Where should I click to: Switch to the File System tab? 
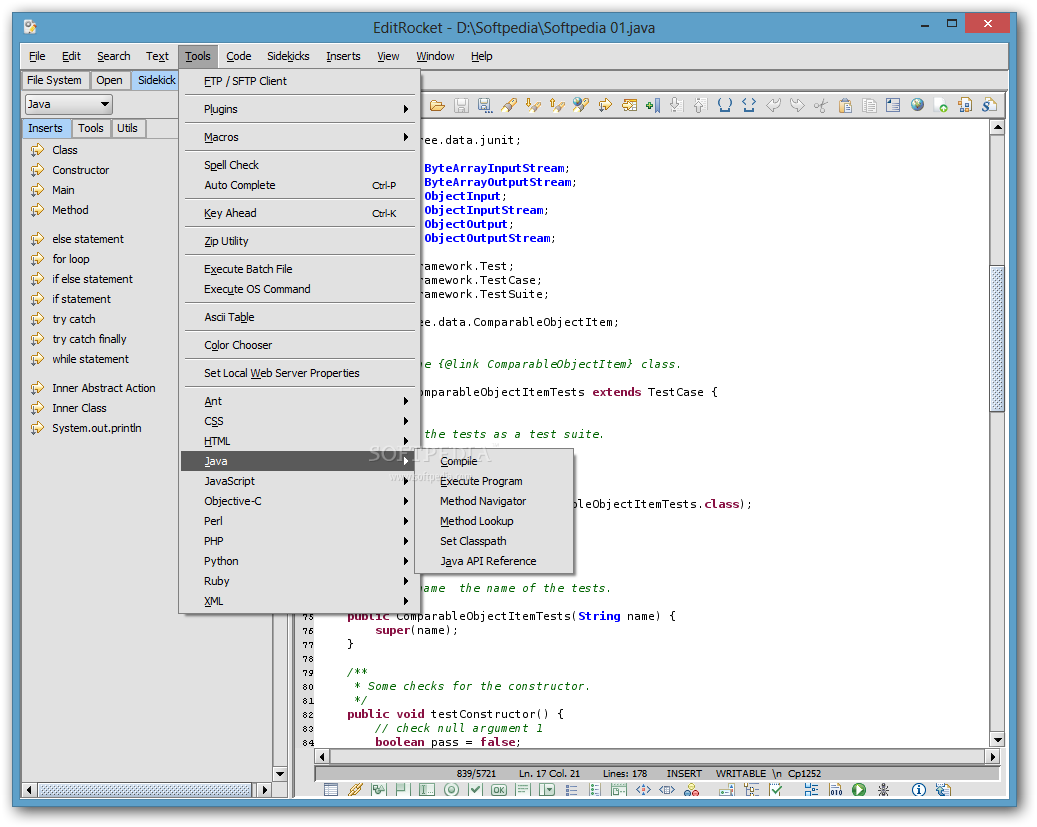point(55,80)
